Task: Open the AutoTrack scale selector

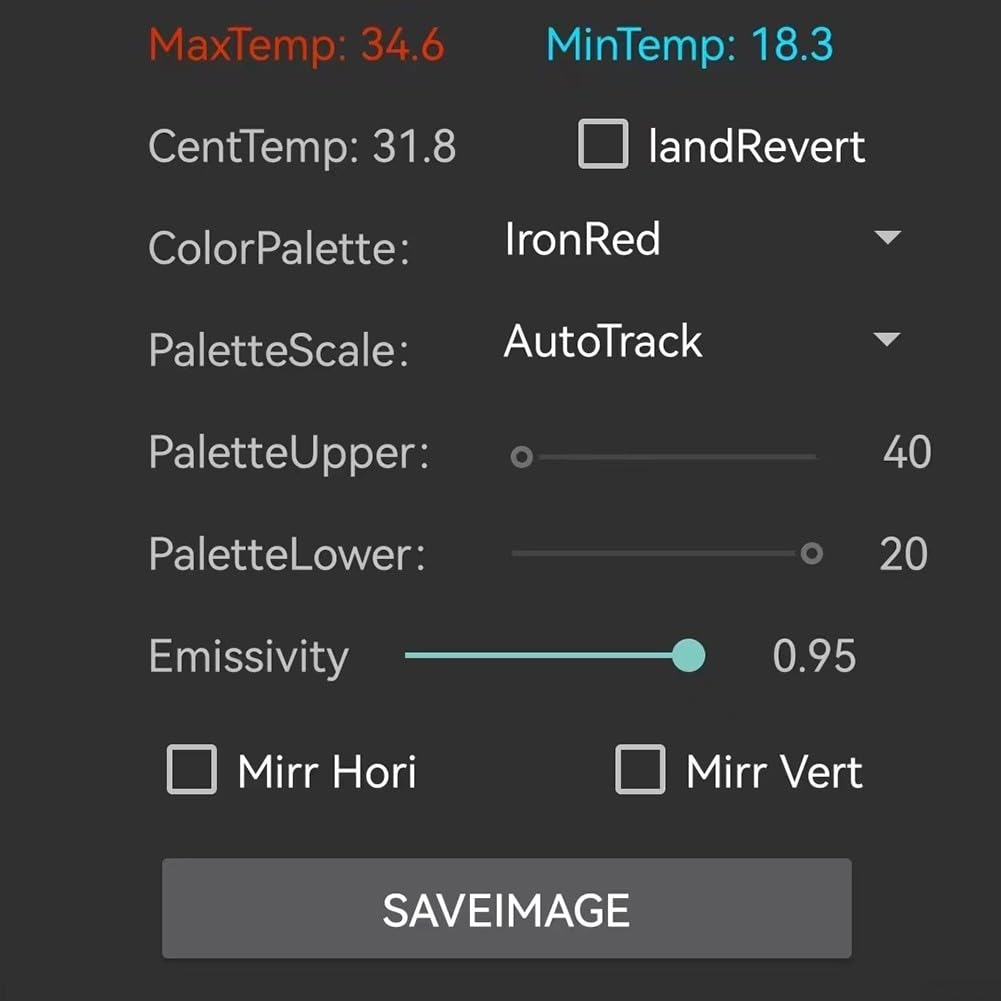Action: point(702,340)
